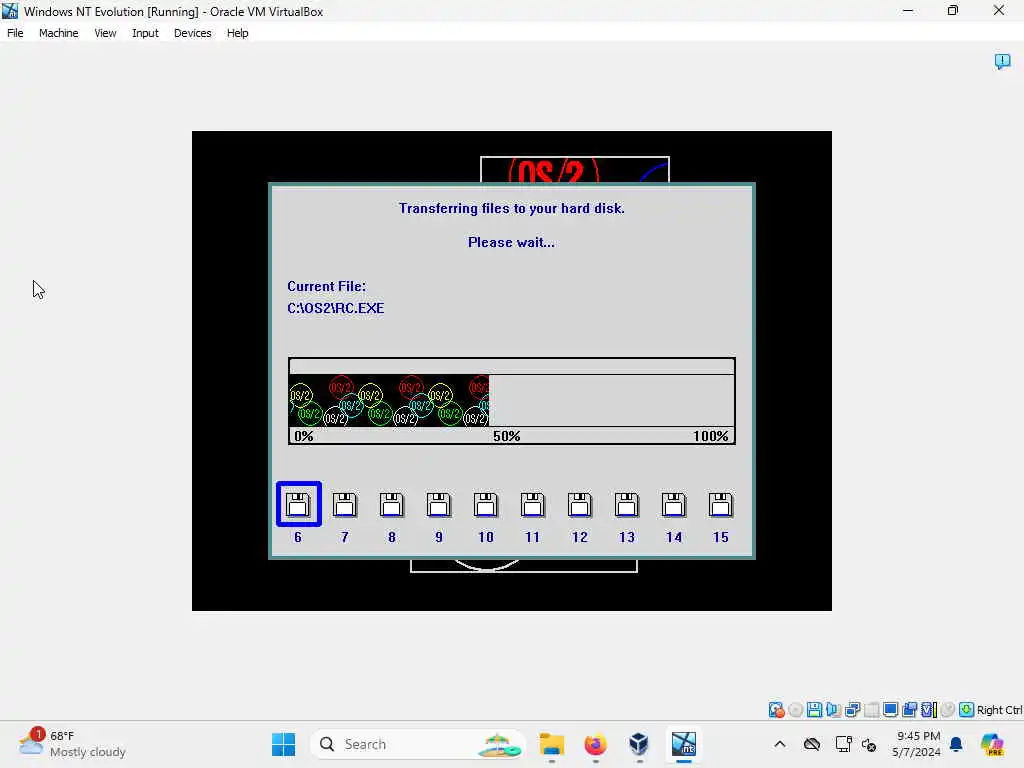
Task: Open the View menu
Action: tap(105, 33)
